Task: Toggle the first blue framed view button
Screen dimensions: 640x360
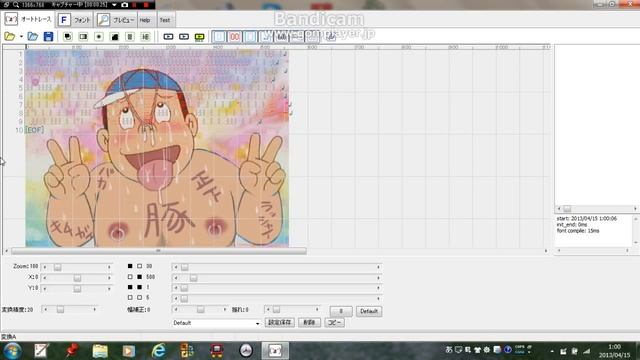Action: (219, 37)
